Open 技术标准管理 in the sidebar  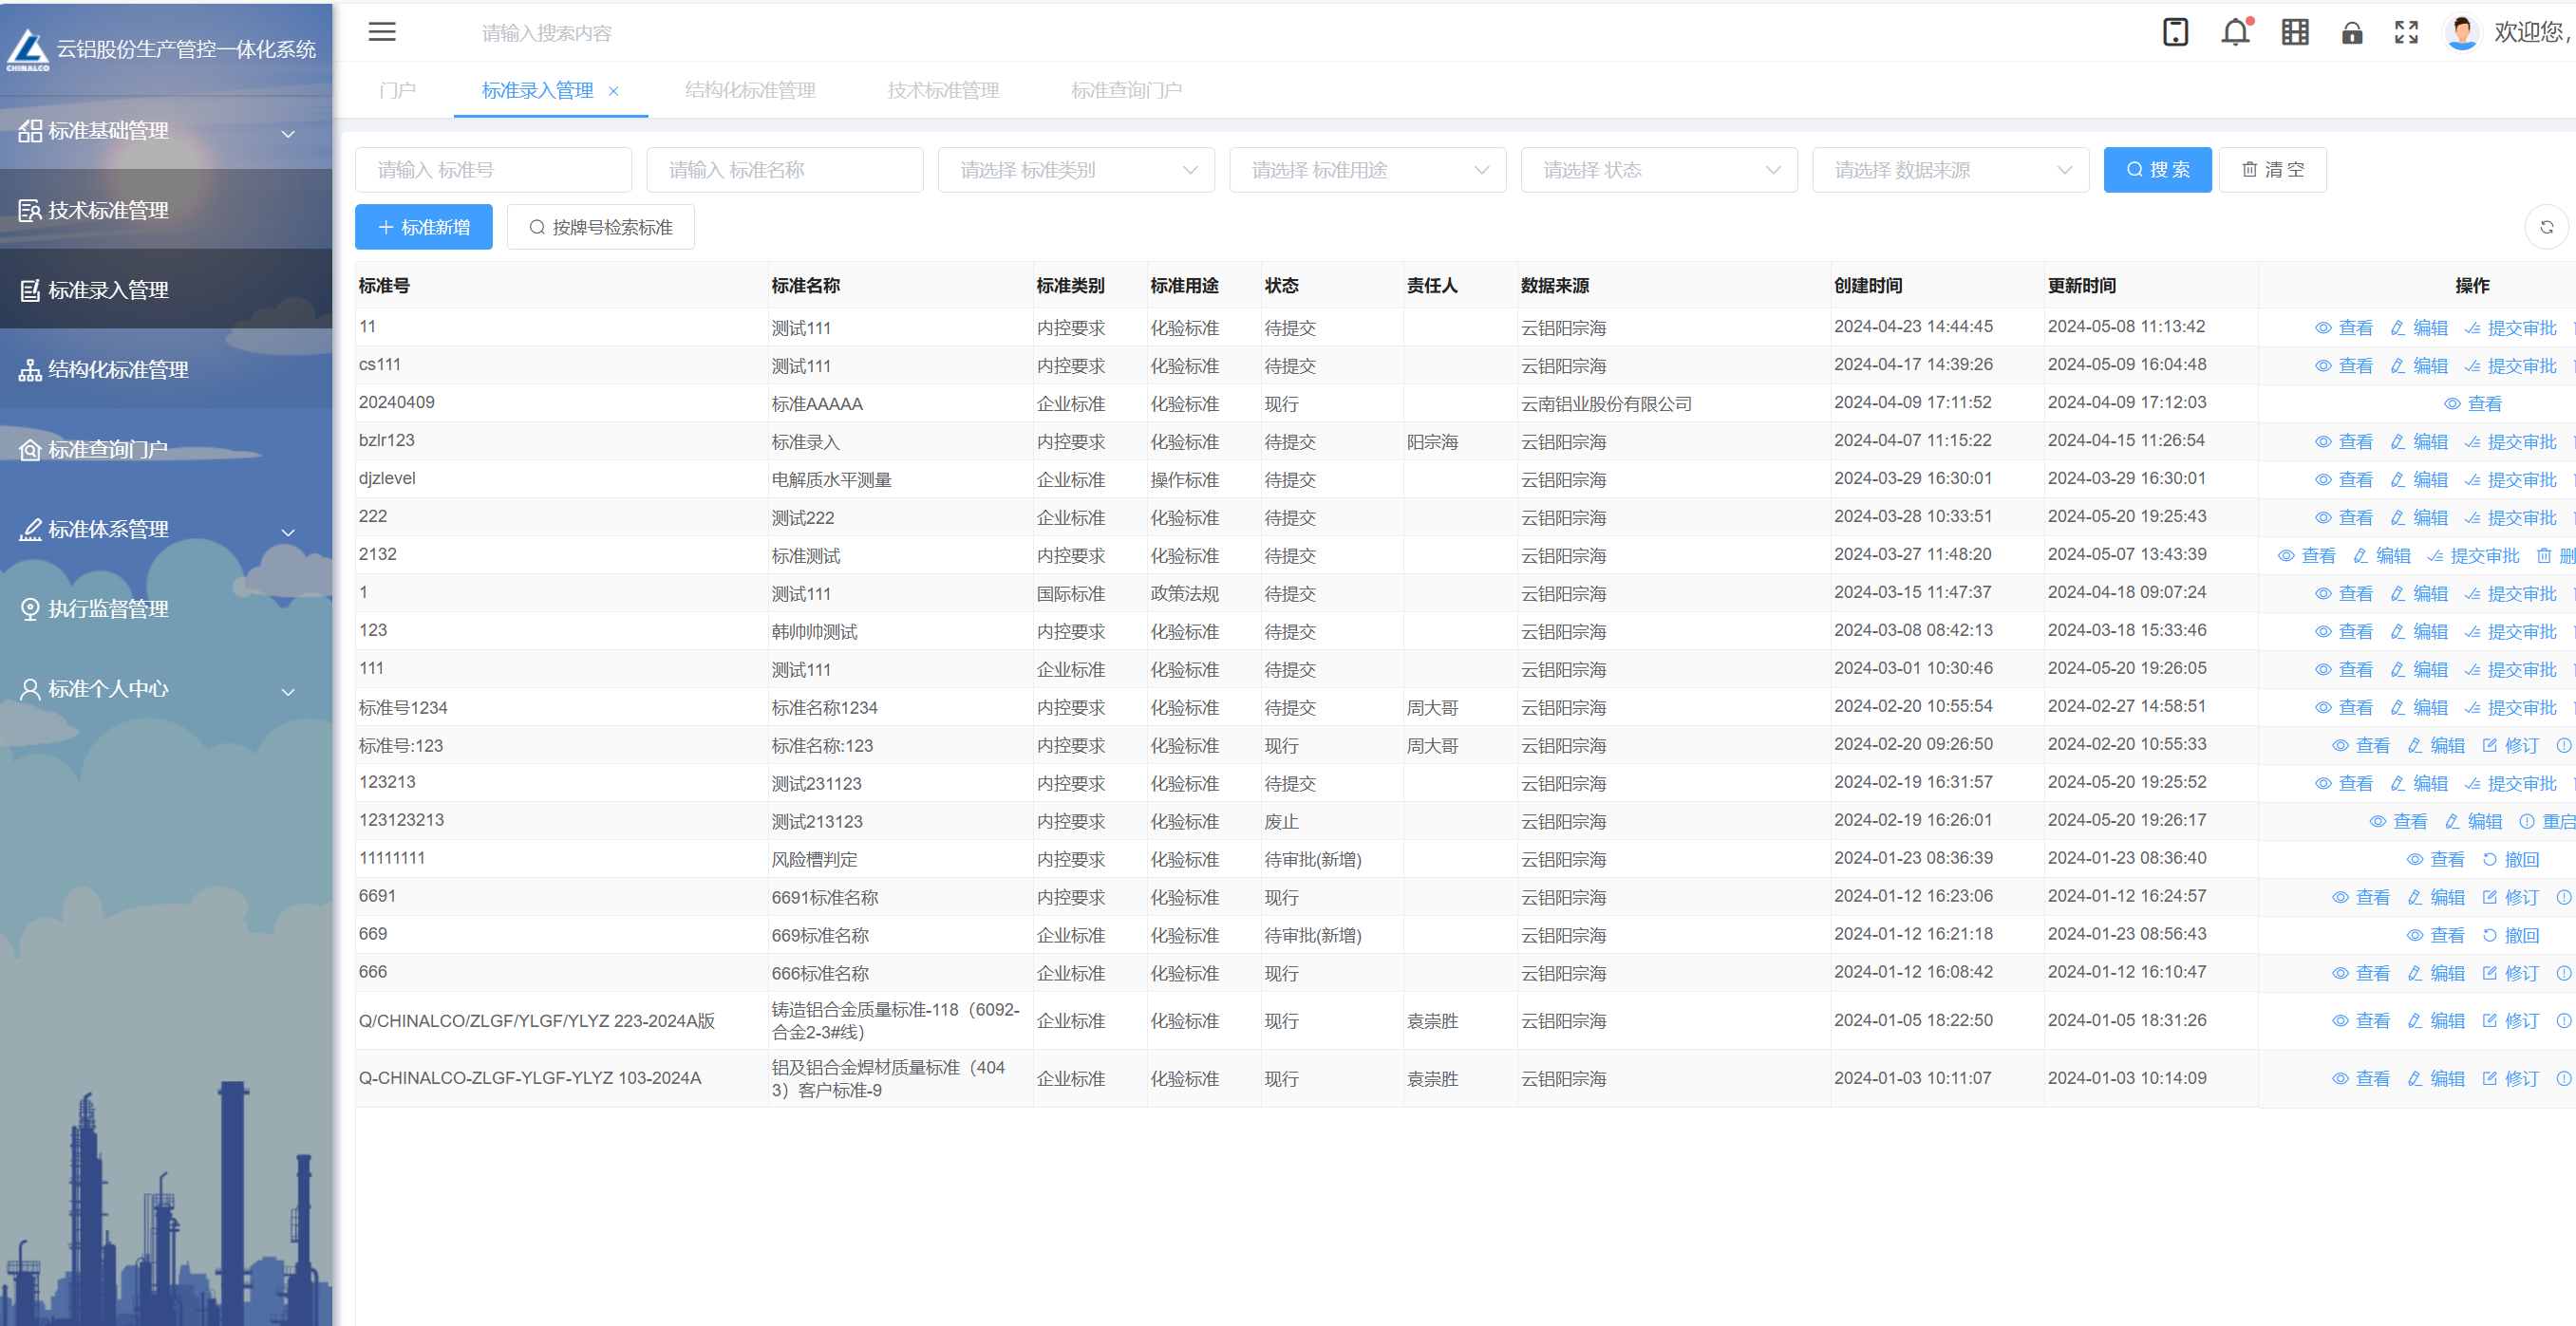[166, 210]
